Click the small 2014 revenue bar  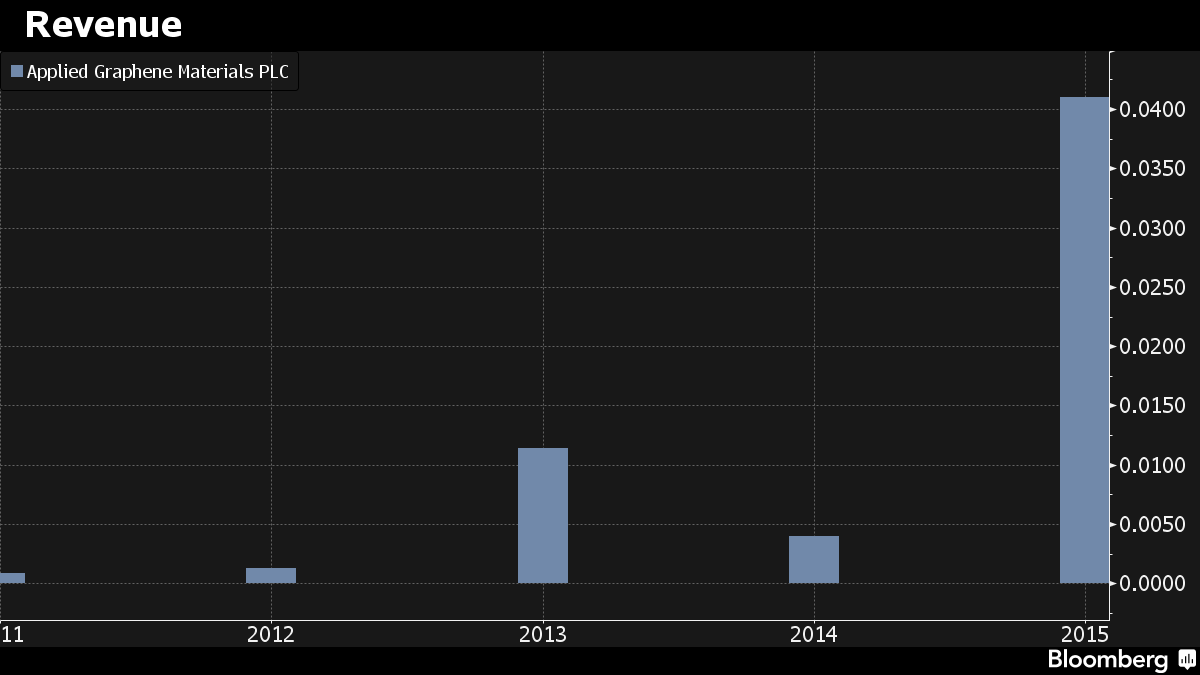click(814, 558)
